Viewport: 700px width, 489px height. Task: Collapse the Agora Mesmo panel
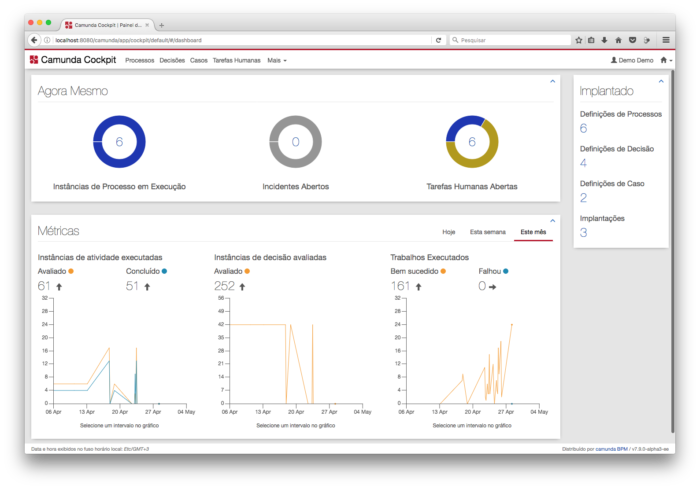(552, 81)
